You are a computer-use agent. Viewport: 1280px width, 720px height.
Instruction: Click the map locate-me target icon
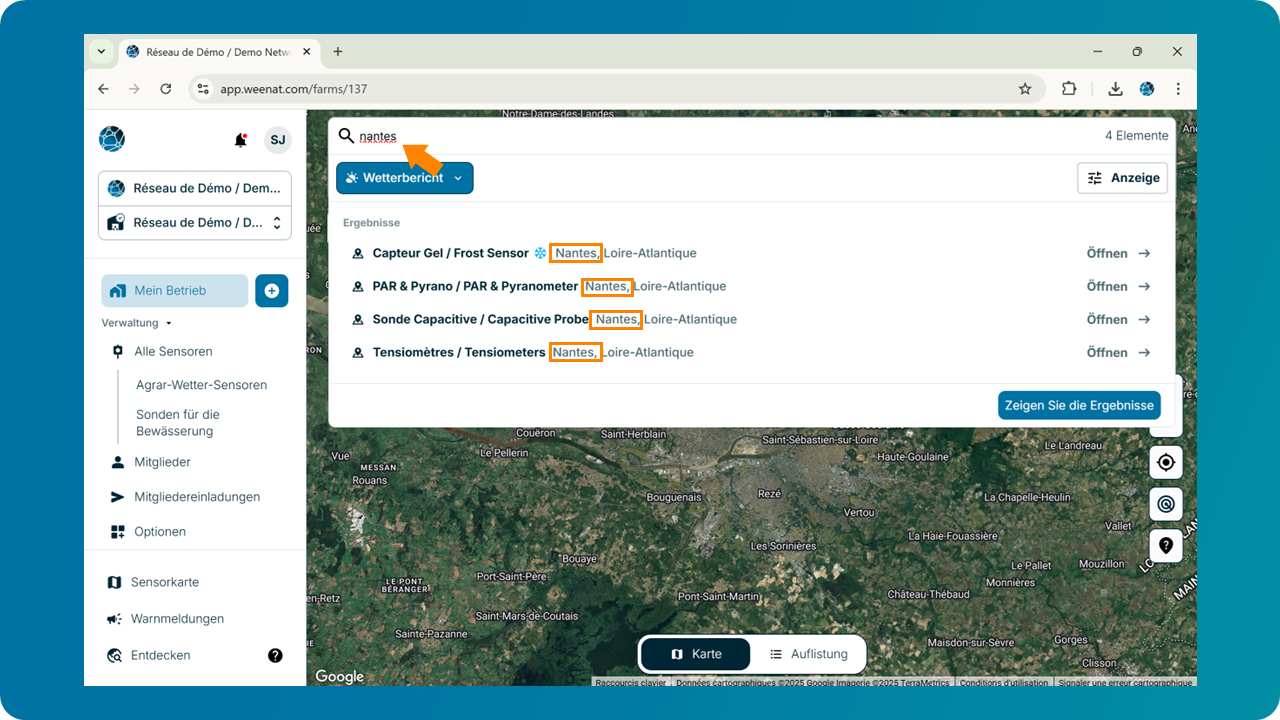[x=1165, y=462]
